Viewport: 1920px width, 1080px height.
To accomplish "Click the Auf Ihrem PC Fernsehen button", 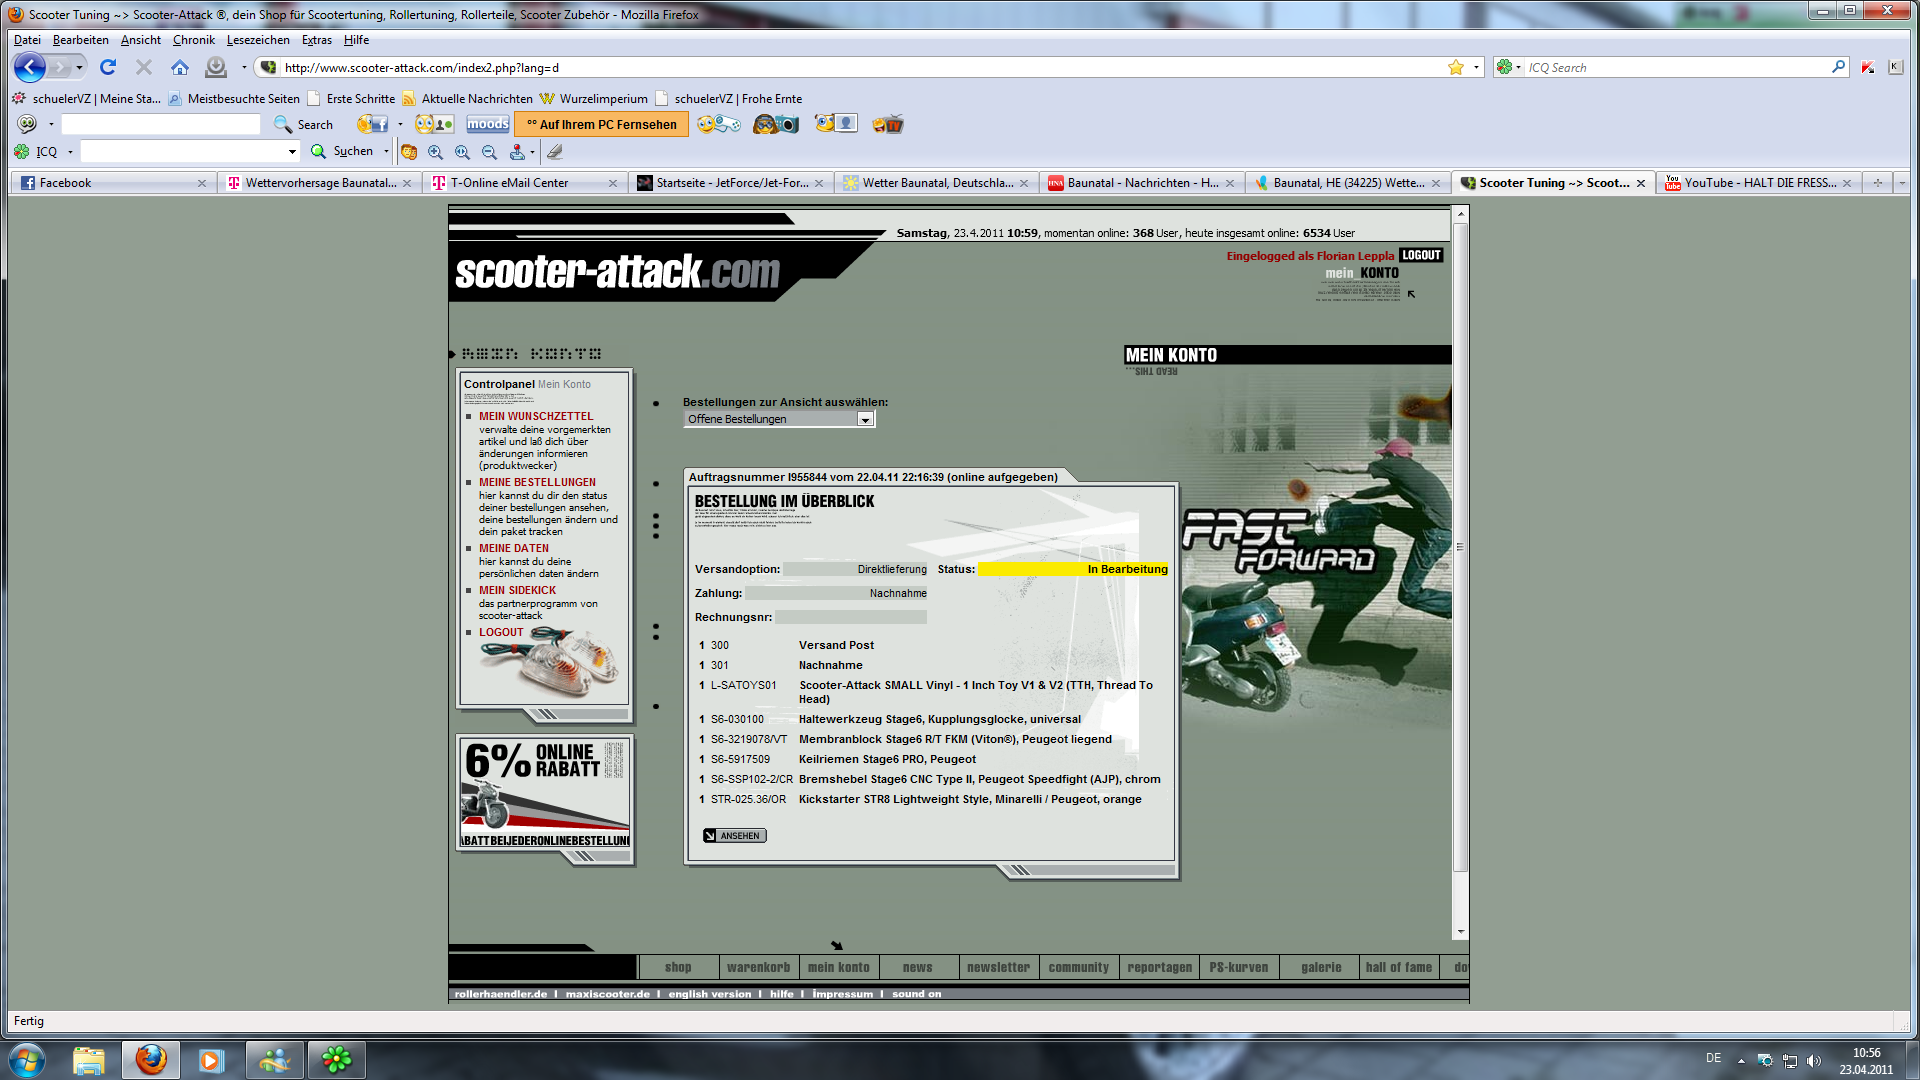I will 602,124.
